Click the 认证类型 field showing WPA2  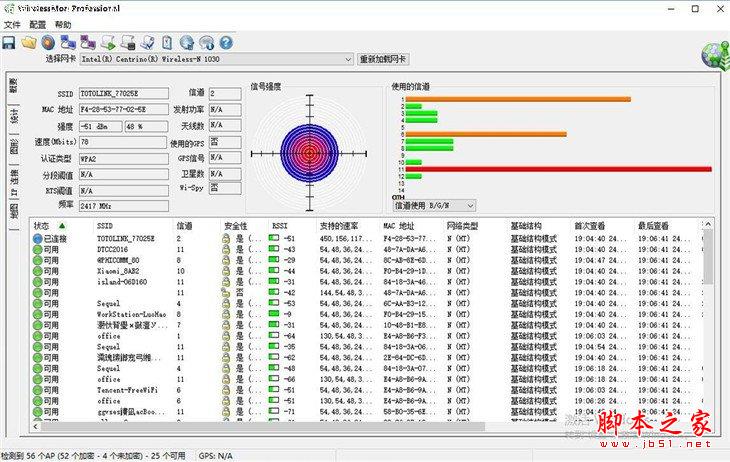click(x=124, y=159)
